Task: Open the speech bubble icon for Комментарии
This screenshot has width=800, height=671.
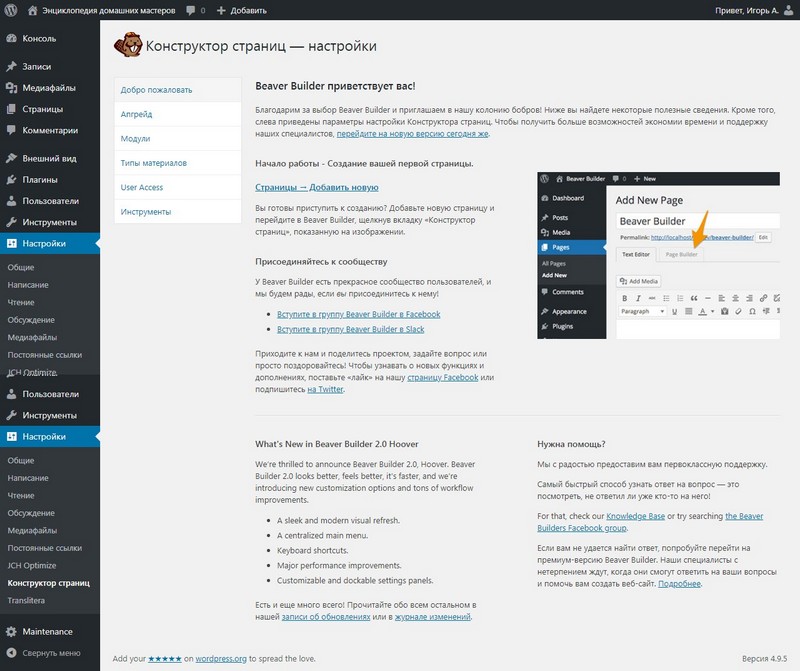Action: (11, 130)
